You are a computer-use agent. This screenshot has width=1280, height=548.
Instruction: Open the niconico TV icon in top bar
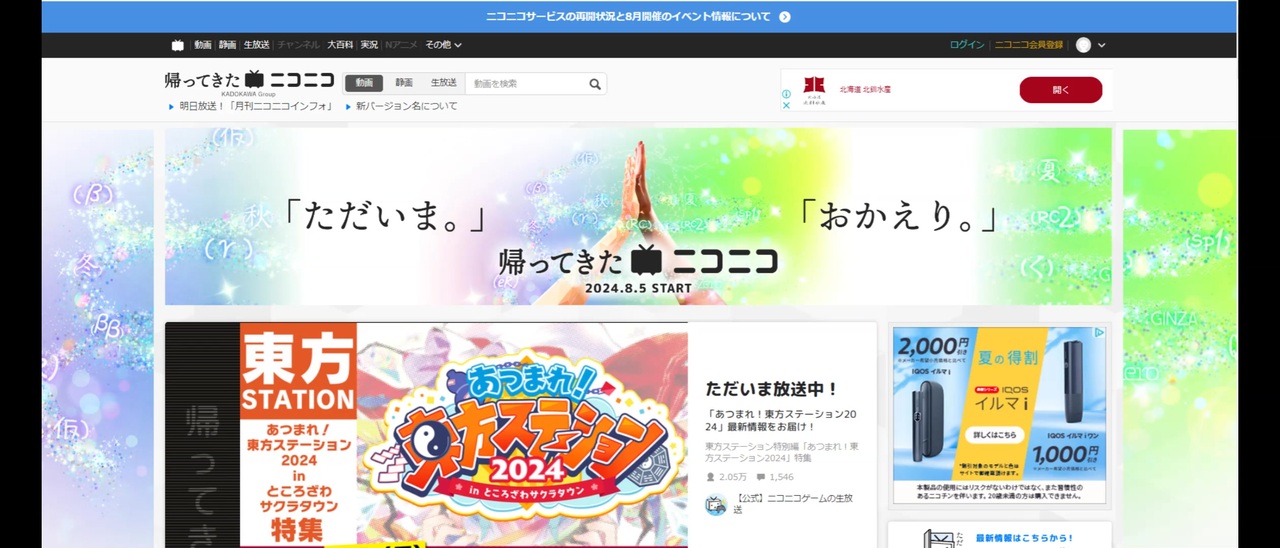(x=177, y=45)
